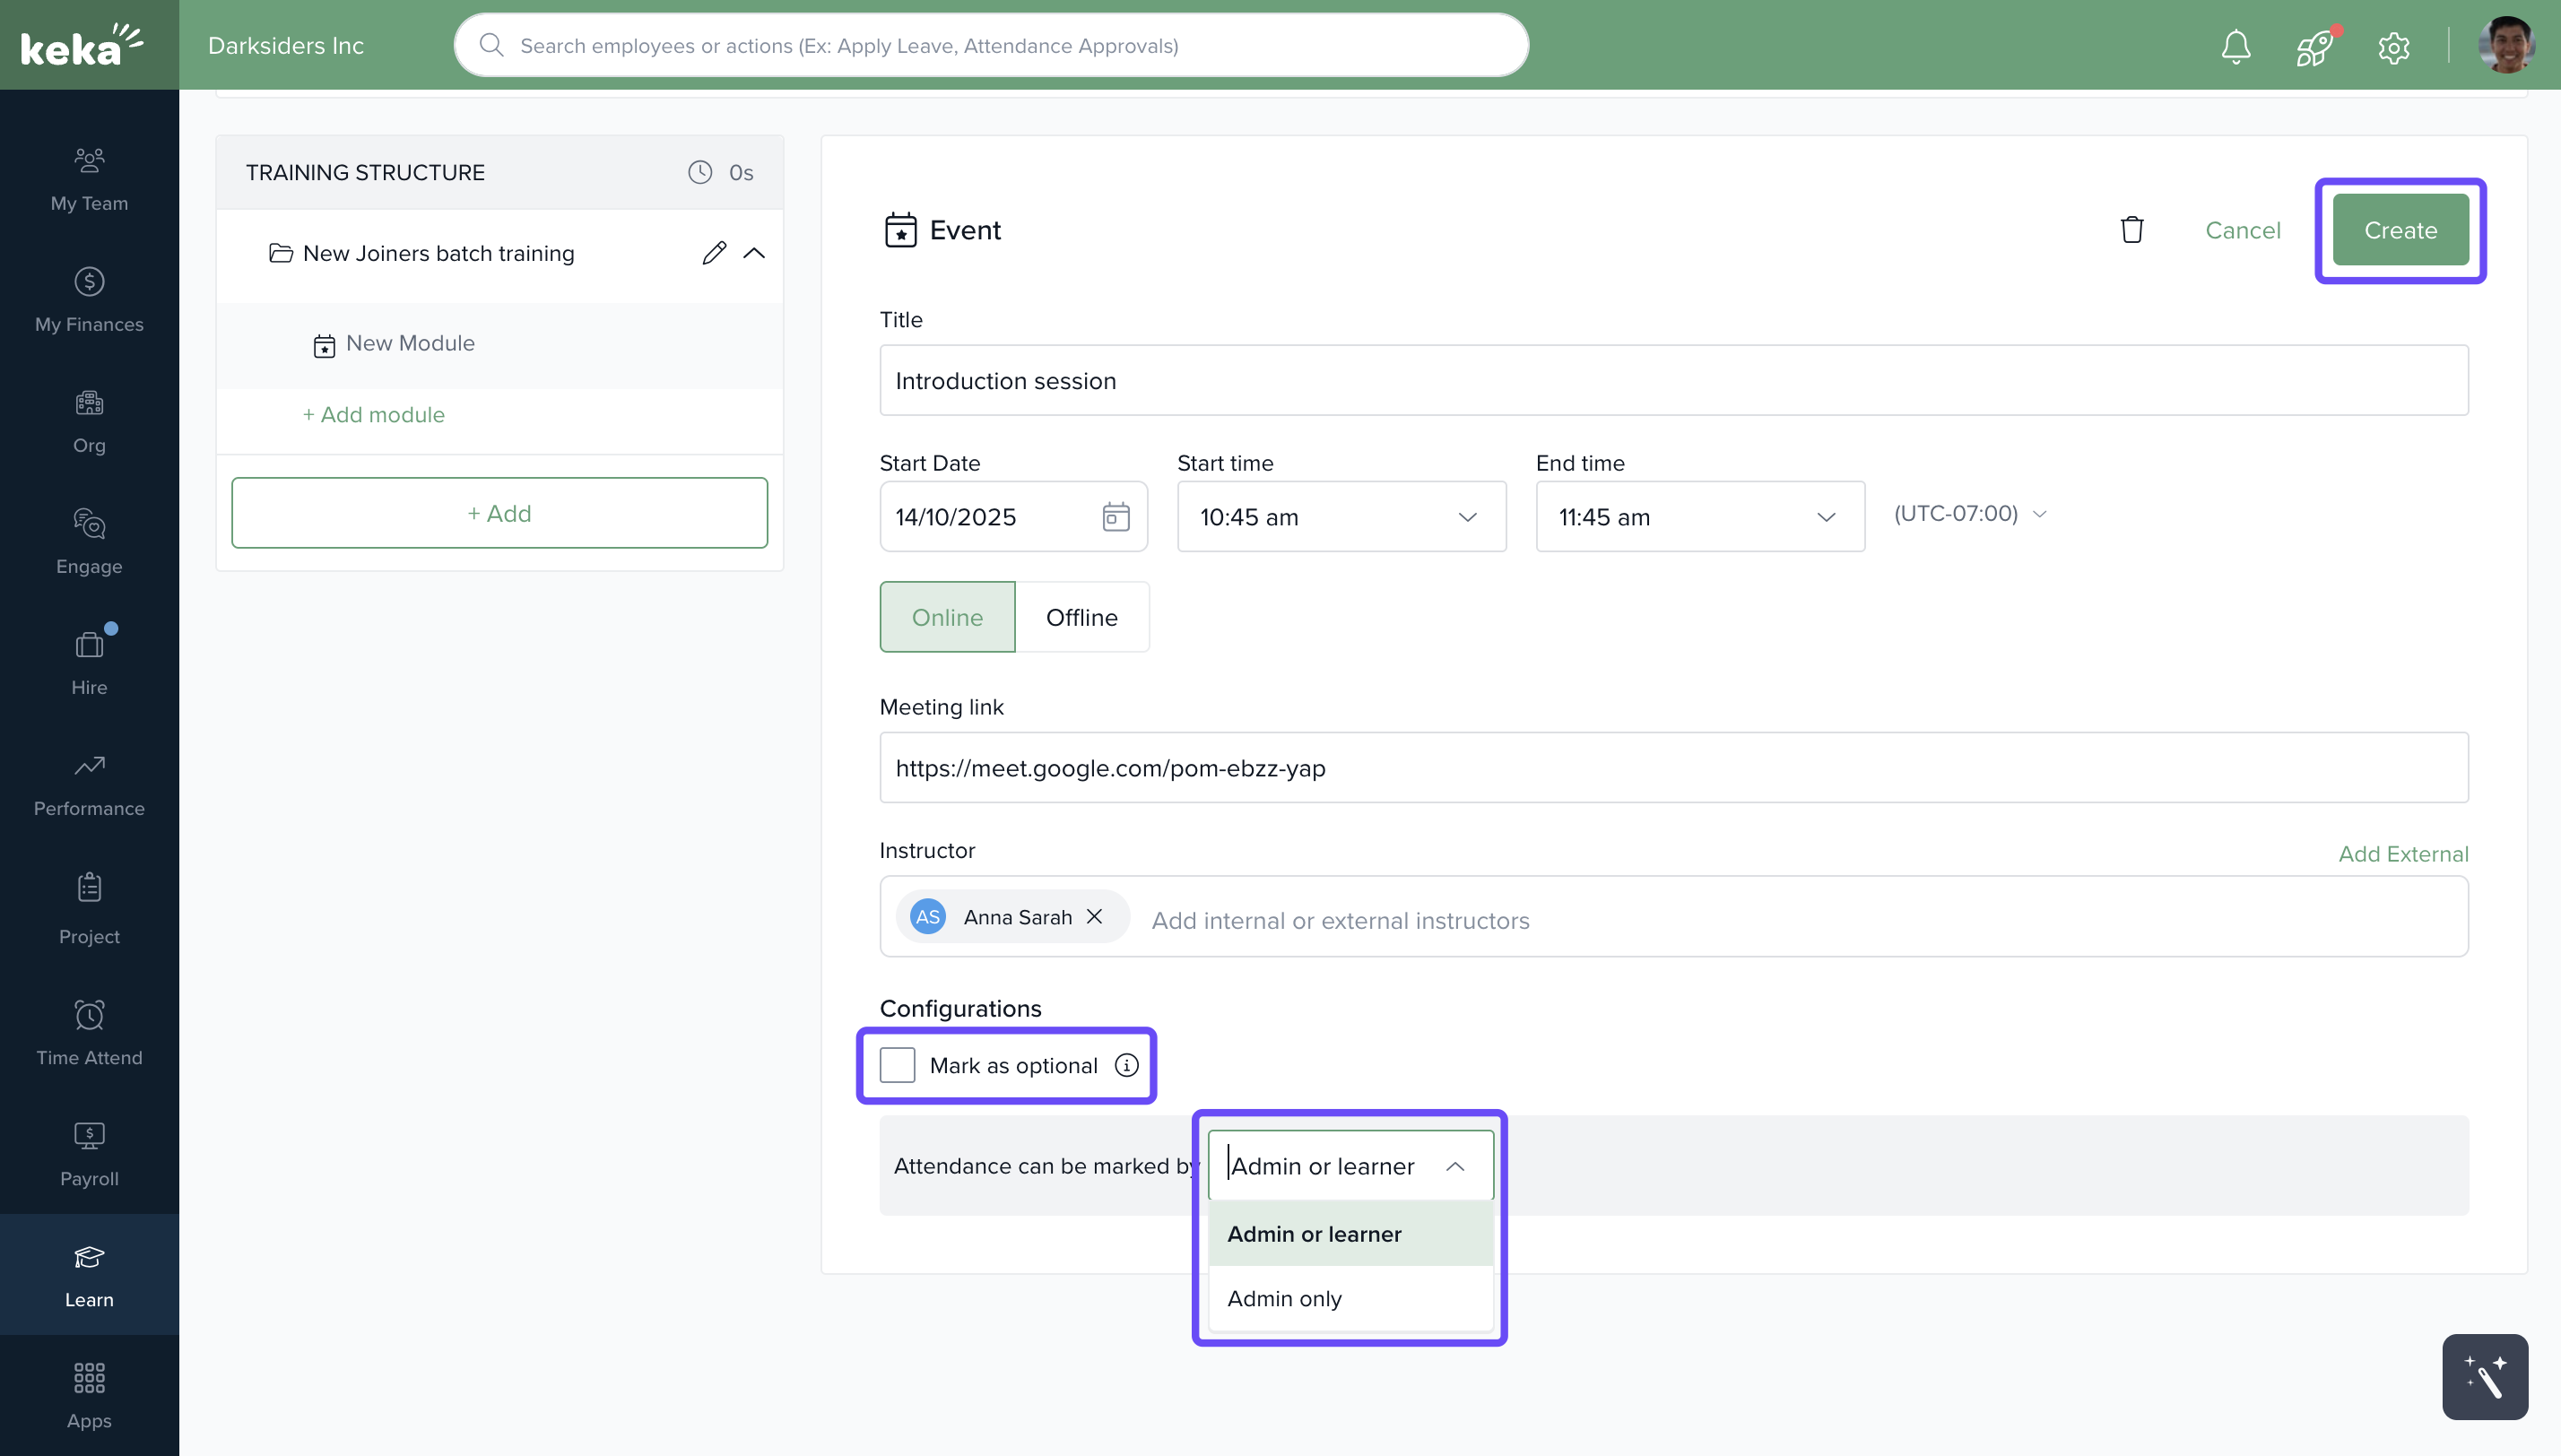The width and height of the screenshot is (2561, 1456).
Task: Open settings gear icon
Action: [2393, 47]
